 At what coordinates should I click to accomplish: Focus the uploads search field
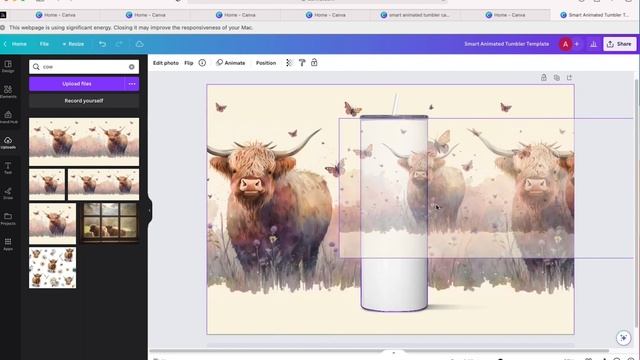click(84, 67)
